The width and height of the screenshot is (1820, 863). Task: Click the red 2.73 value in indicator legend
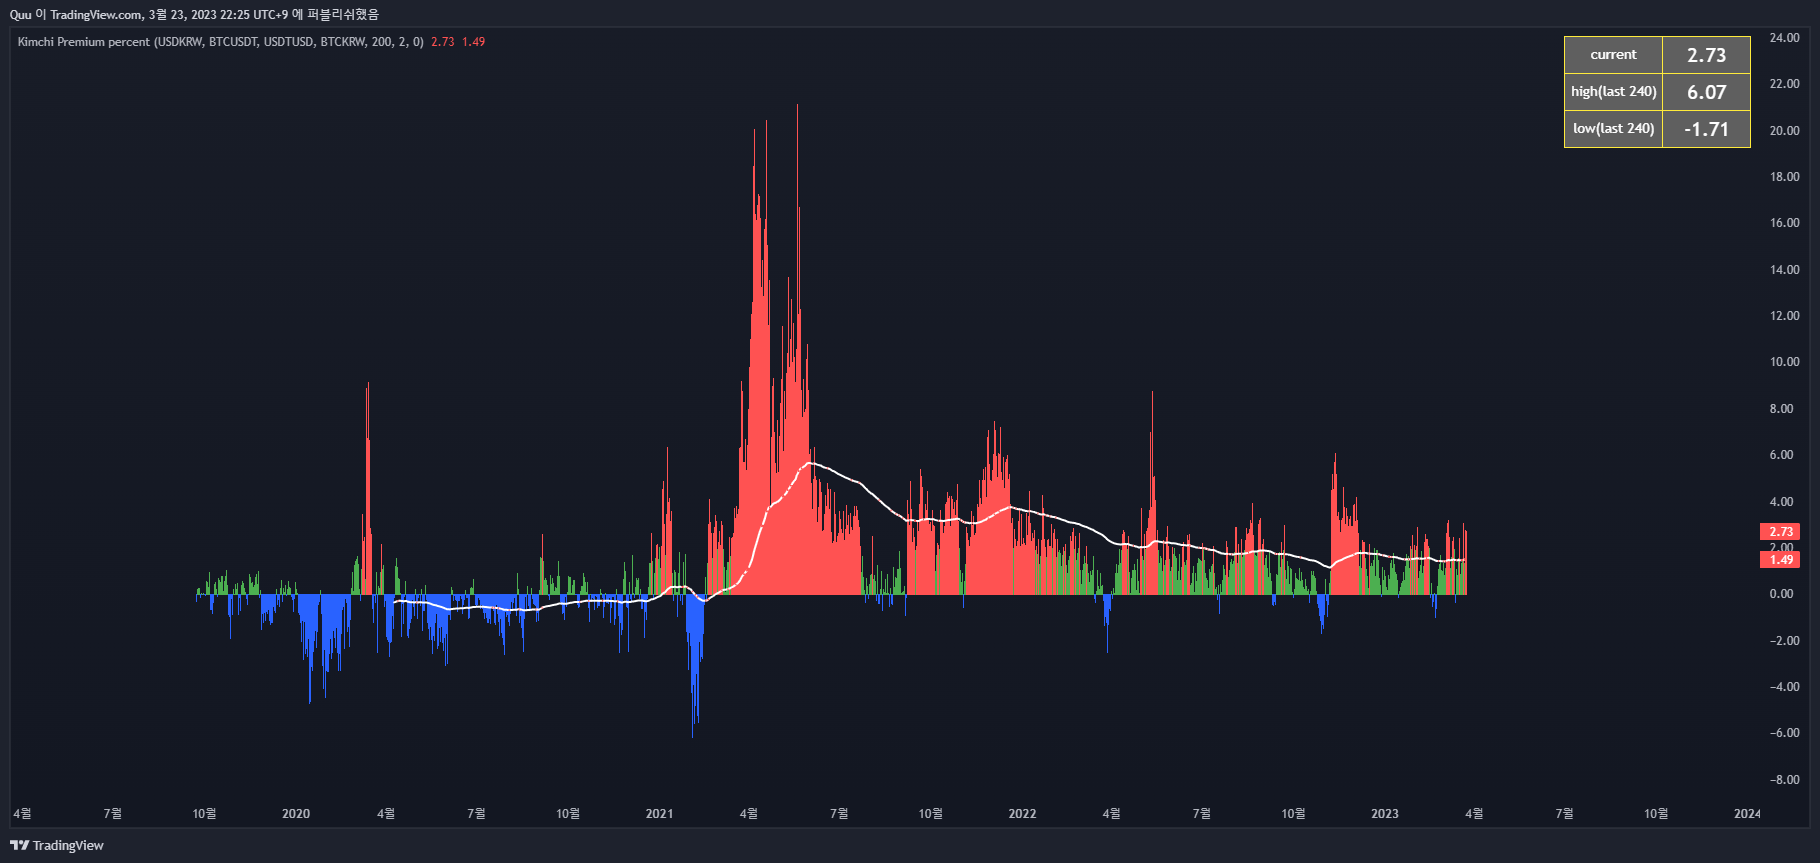[442, 42]
